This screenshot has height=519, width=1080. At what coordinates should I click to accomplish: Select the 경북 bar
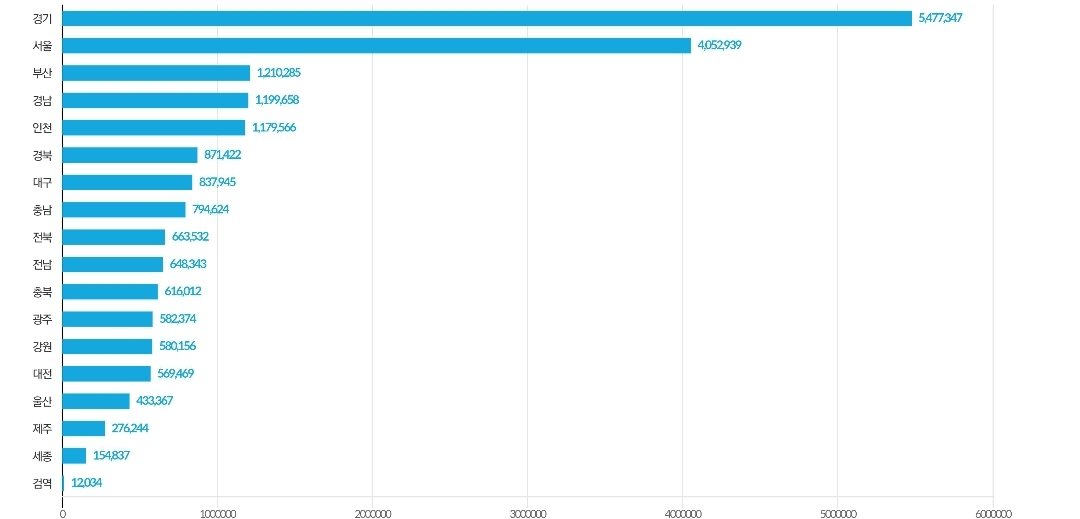point(130,155)
